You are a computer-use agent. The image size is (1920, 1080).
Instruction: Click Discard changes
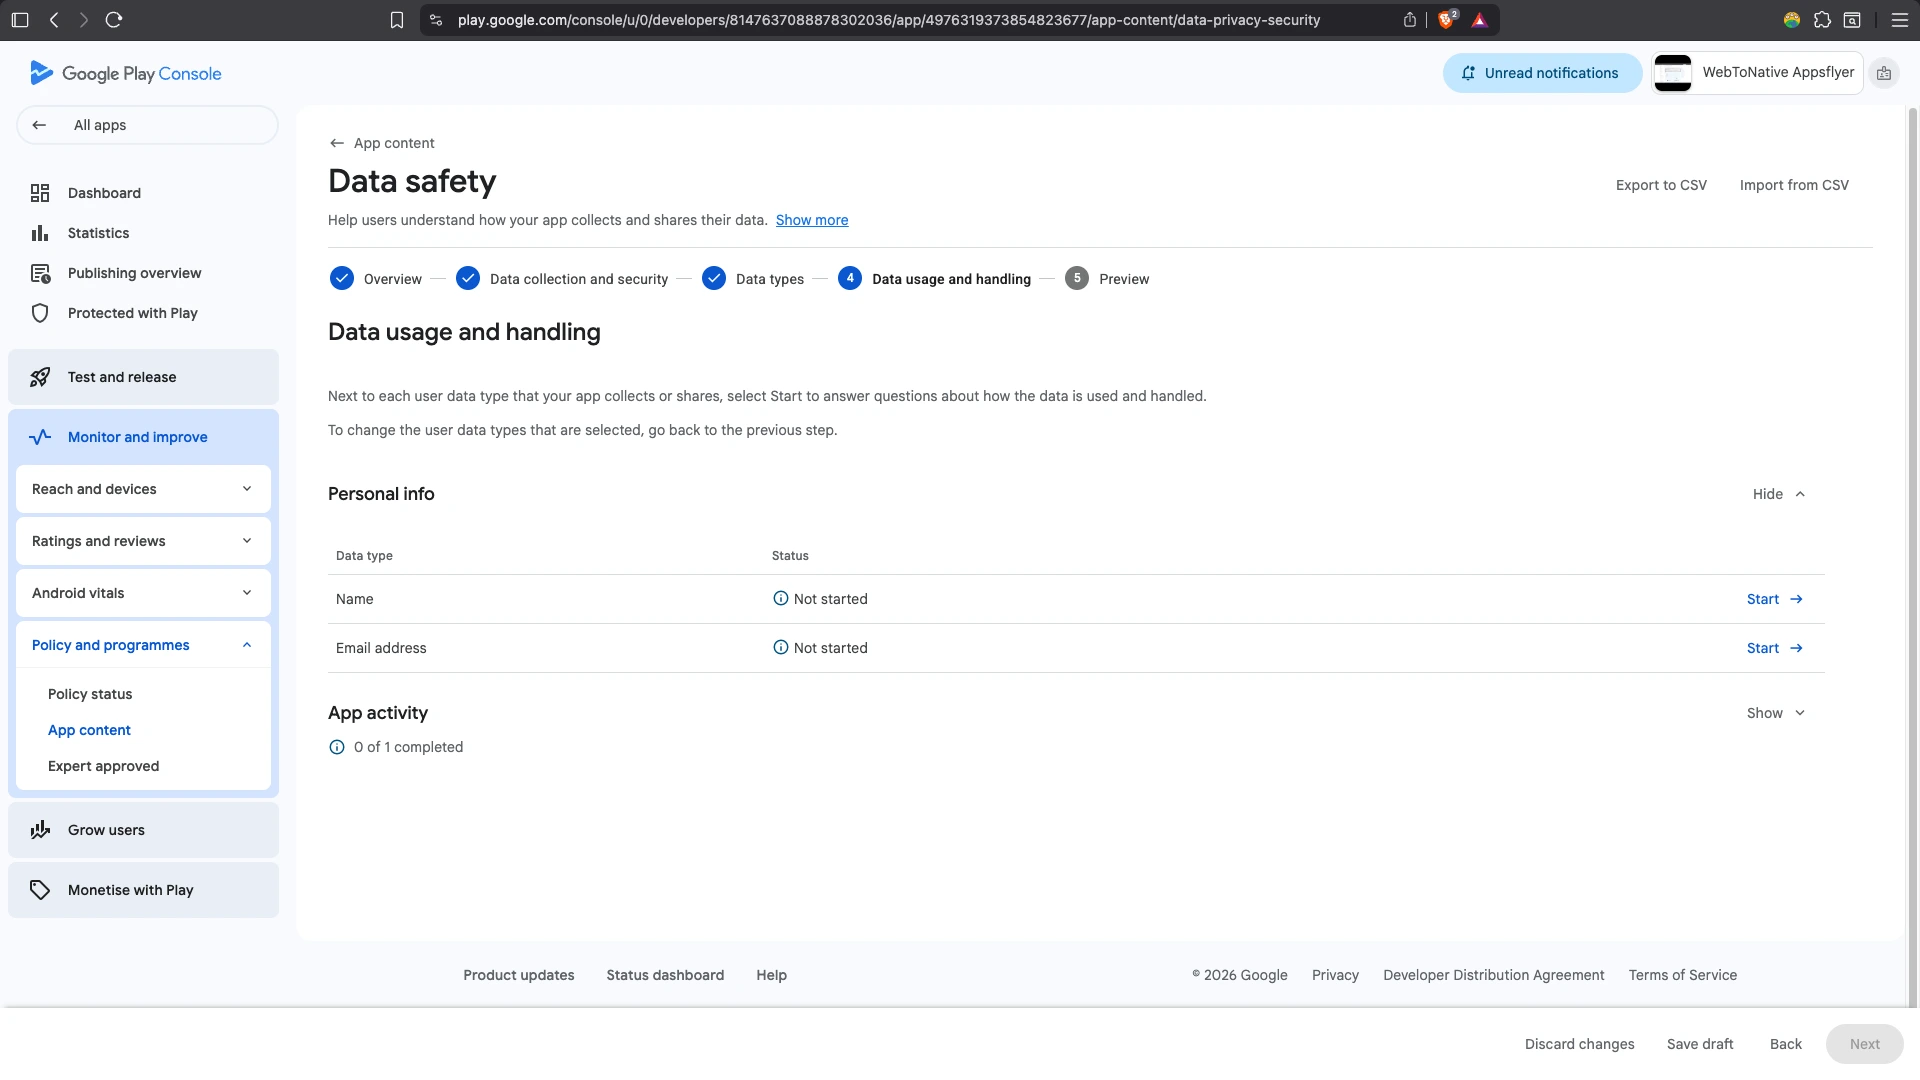click(1579, 1044)
